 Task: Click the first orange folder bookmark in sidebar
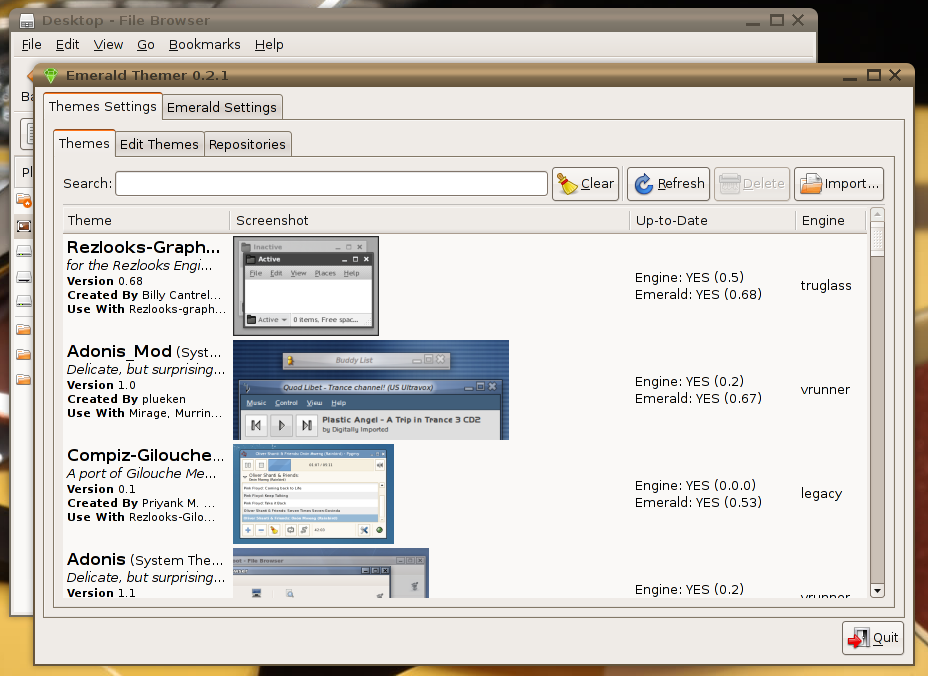click(x=24, y=329)
